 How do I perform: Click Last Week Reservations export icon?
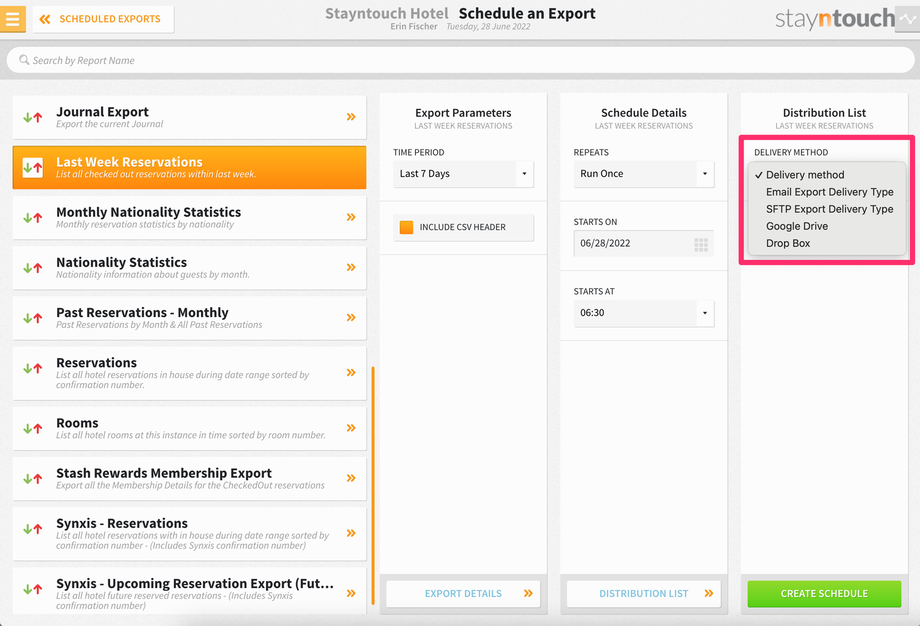(x=33, y=168)
